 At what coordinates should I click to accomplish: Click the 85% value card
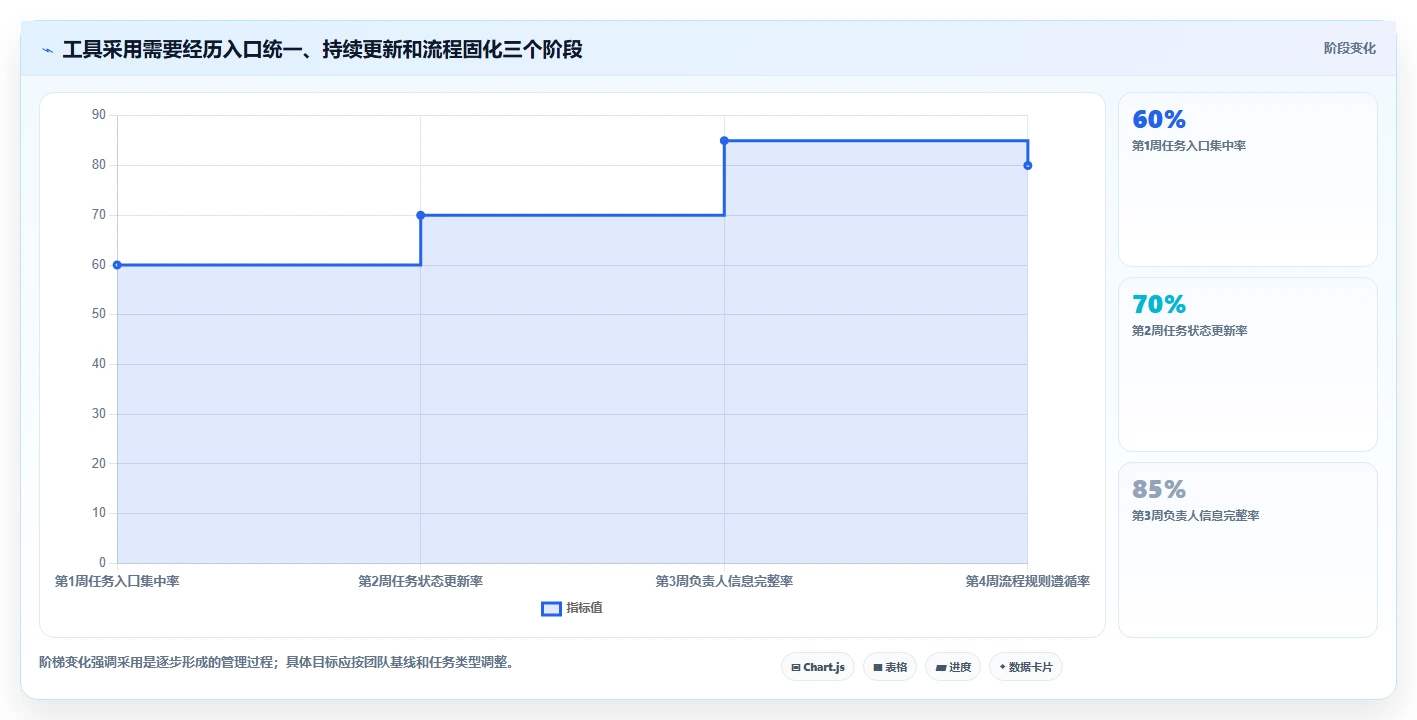(1248, 550)
